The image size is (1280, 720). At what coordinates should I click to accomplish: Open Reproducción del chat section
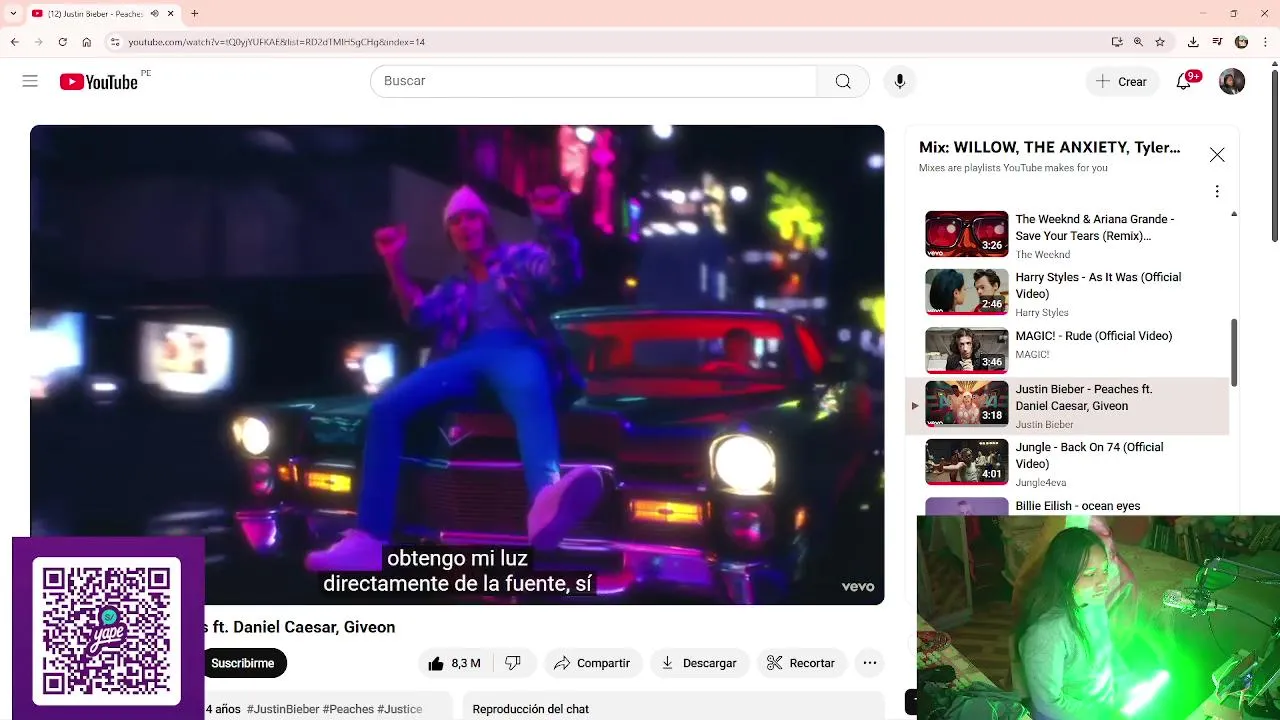(x=531, y=709)
